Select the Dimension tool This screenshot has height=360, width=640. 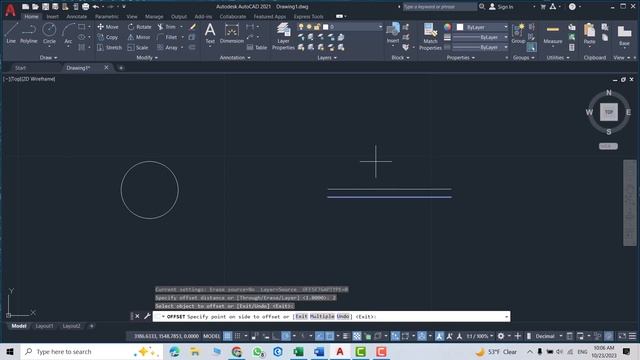click(231, 33)
